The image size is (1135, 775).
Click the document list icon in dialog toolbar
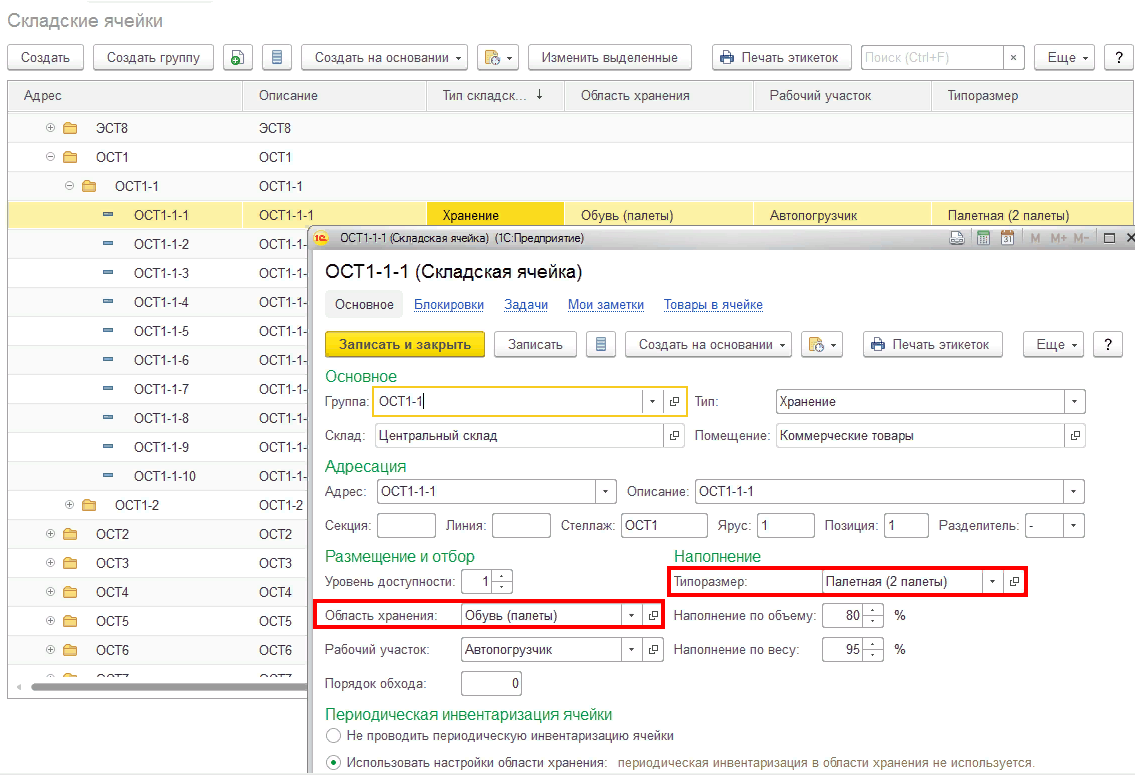(x=600, y=344)
